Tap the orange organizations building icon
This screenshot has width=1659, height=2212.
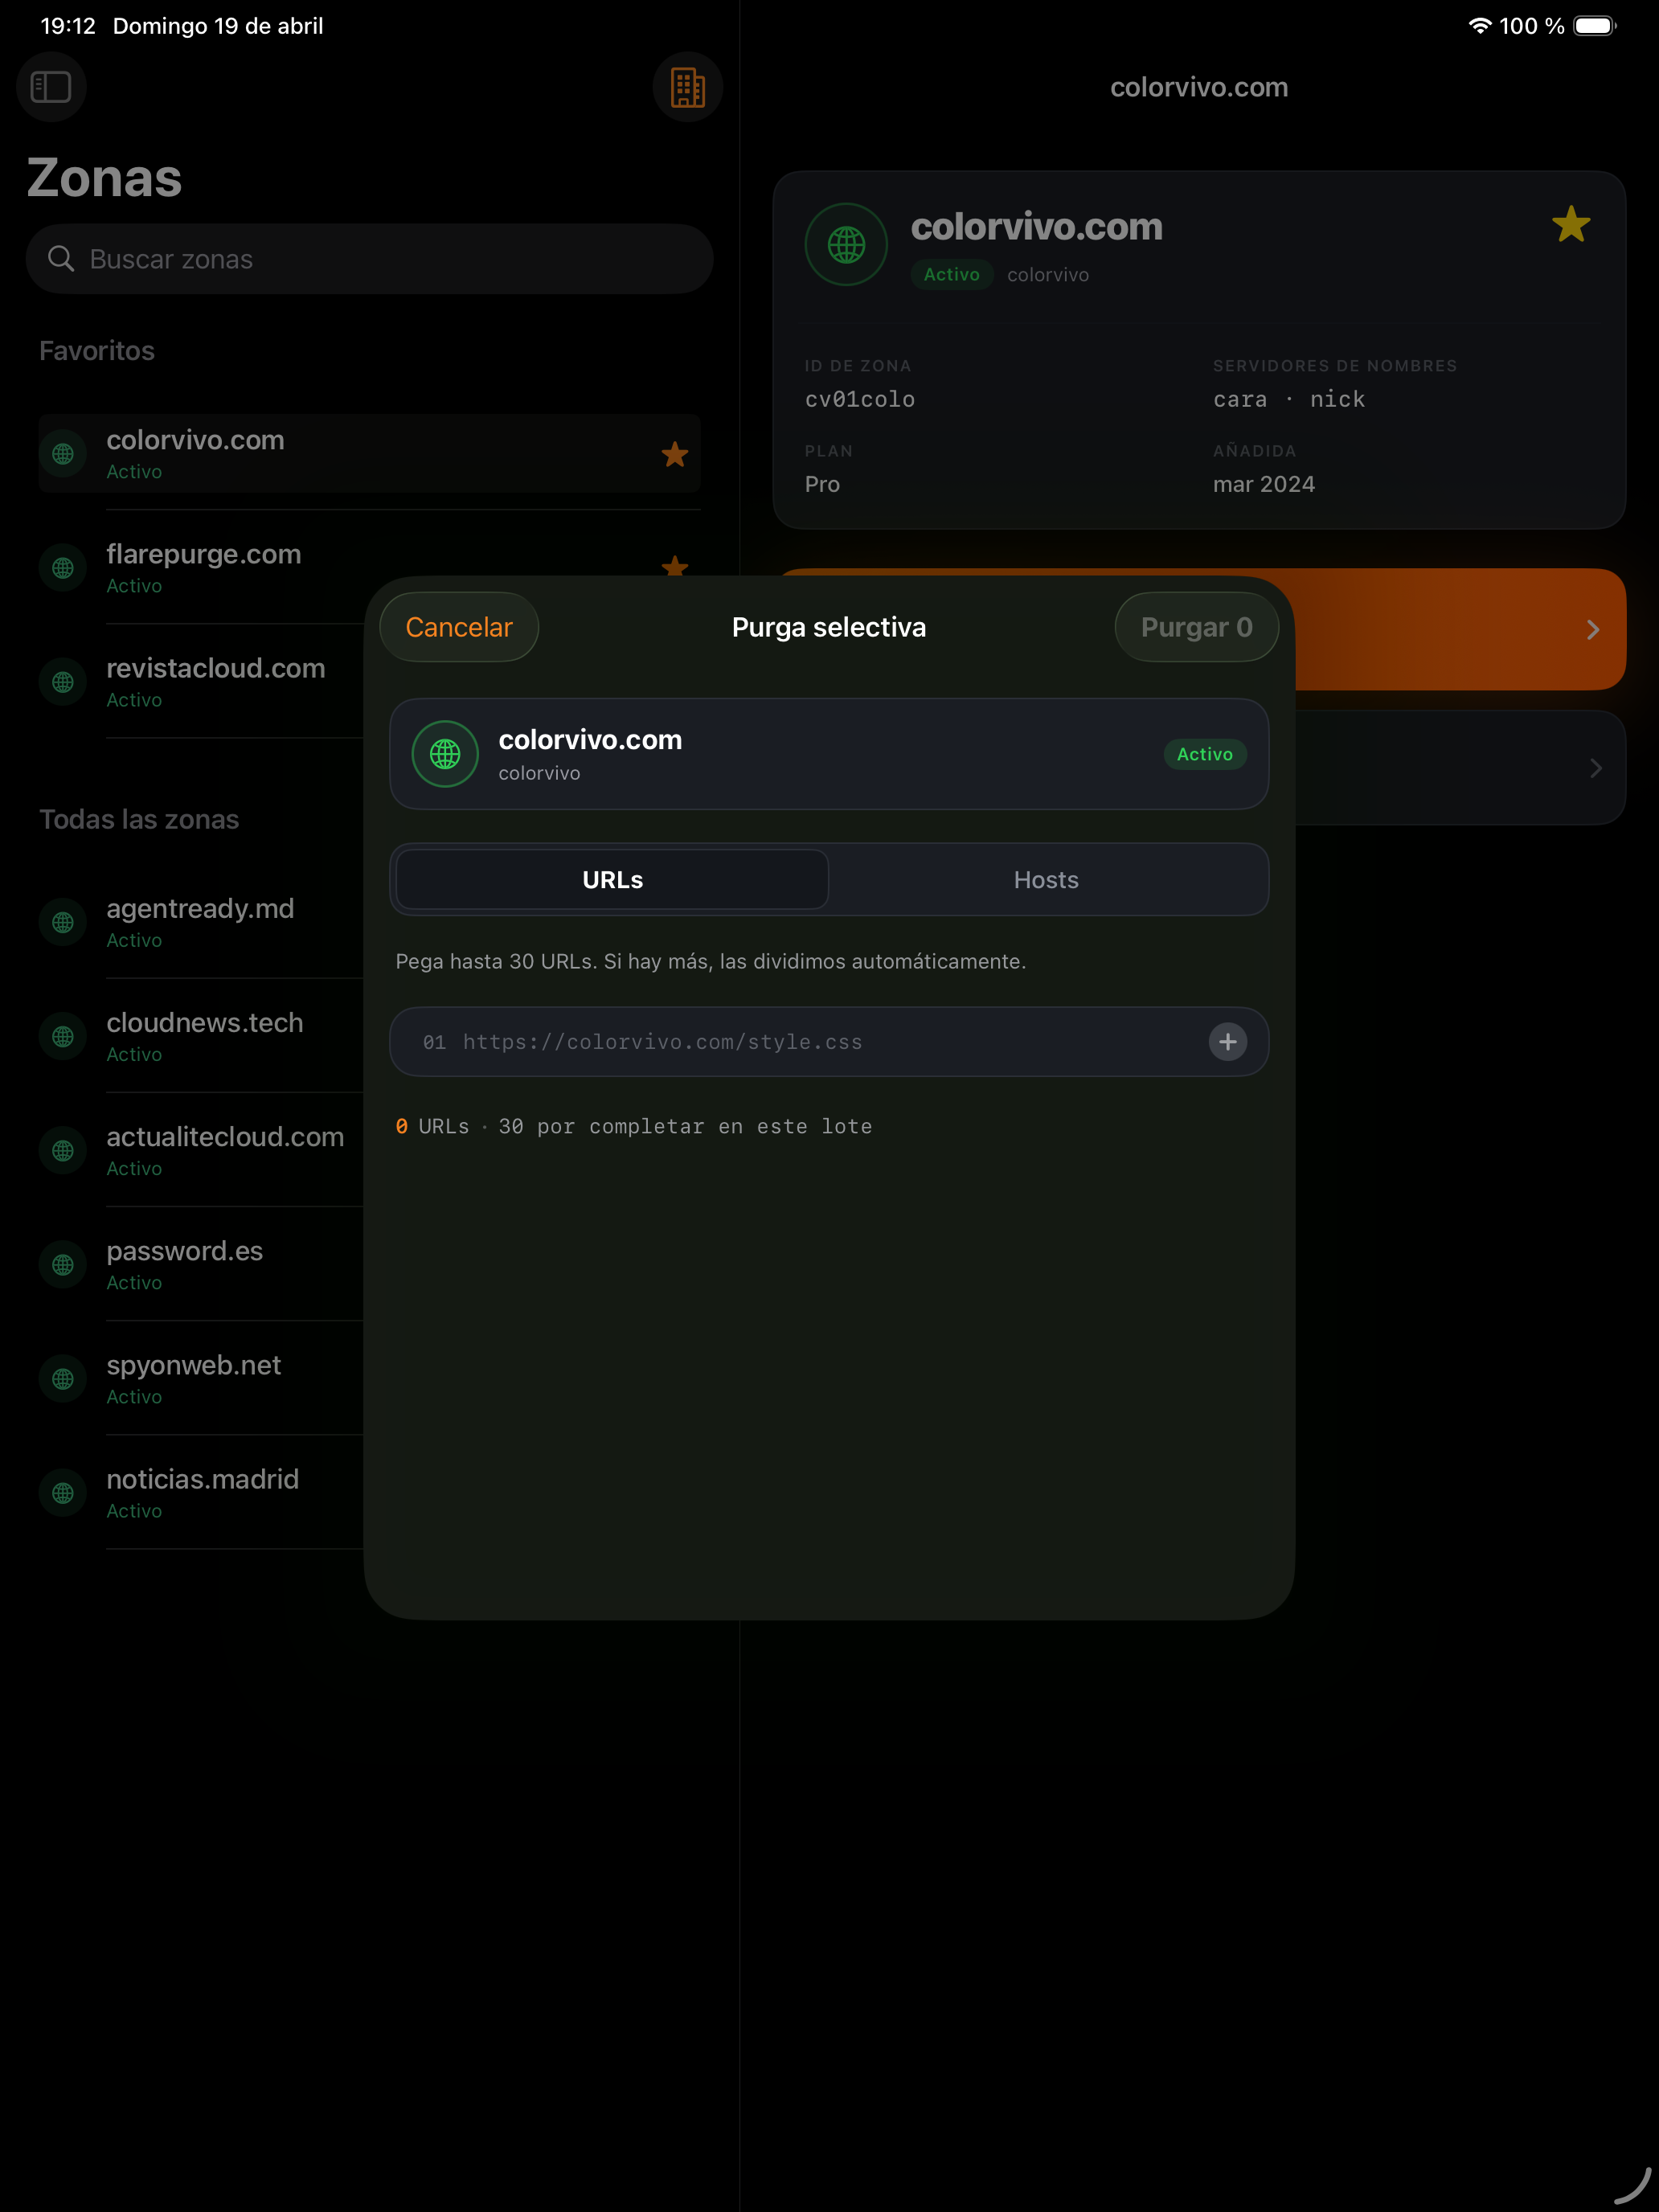tap(687, 87)
